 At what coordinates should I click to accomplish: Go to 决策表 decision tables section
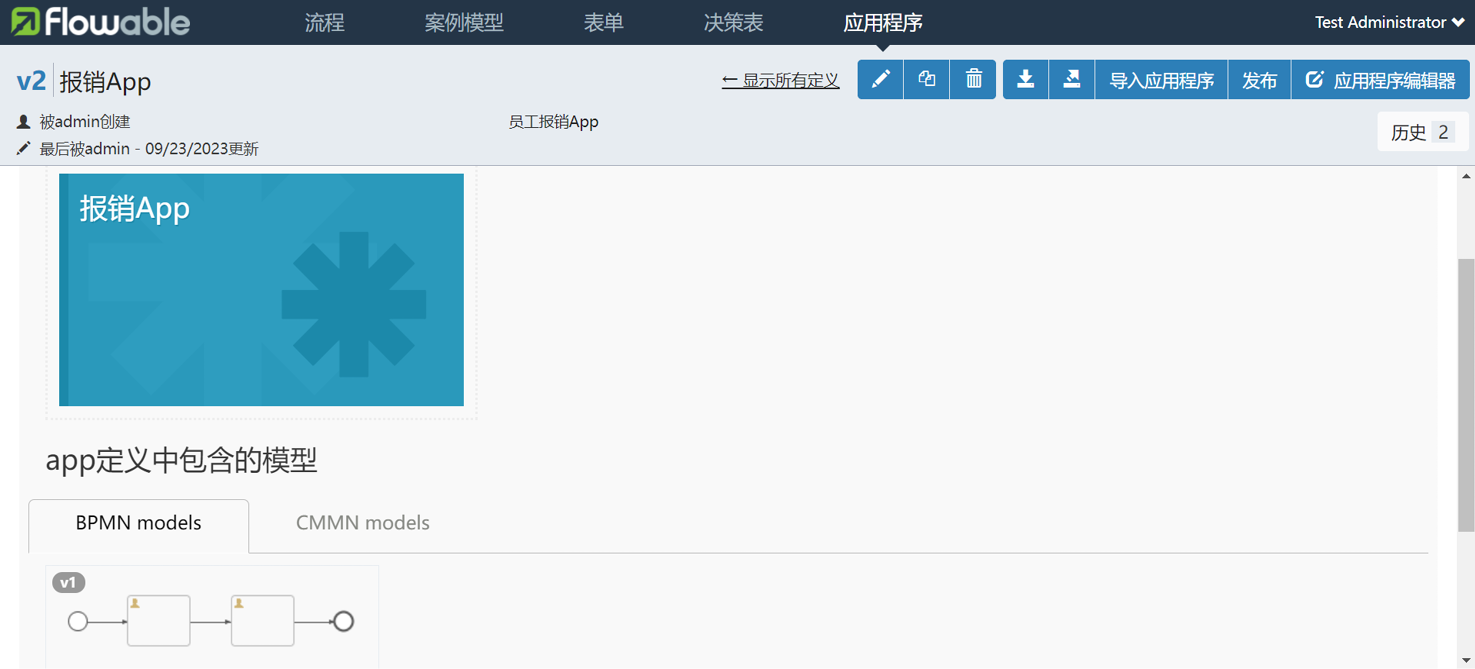pyautogui.click(x=733, y=22)
